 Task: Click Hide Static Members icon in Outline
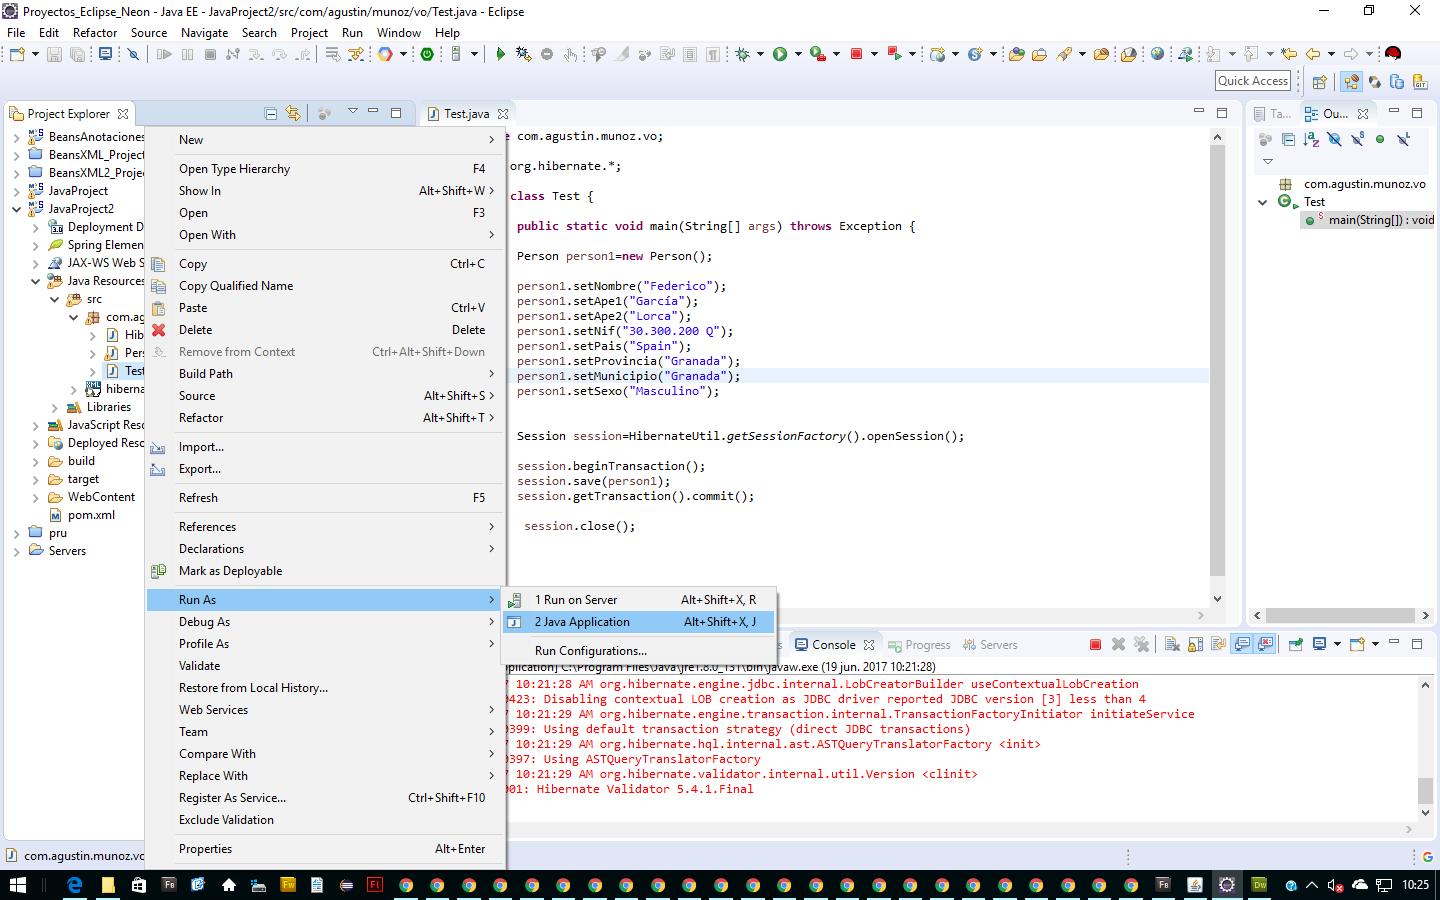pyautogui.click(x=1357, y=139)
